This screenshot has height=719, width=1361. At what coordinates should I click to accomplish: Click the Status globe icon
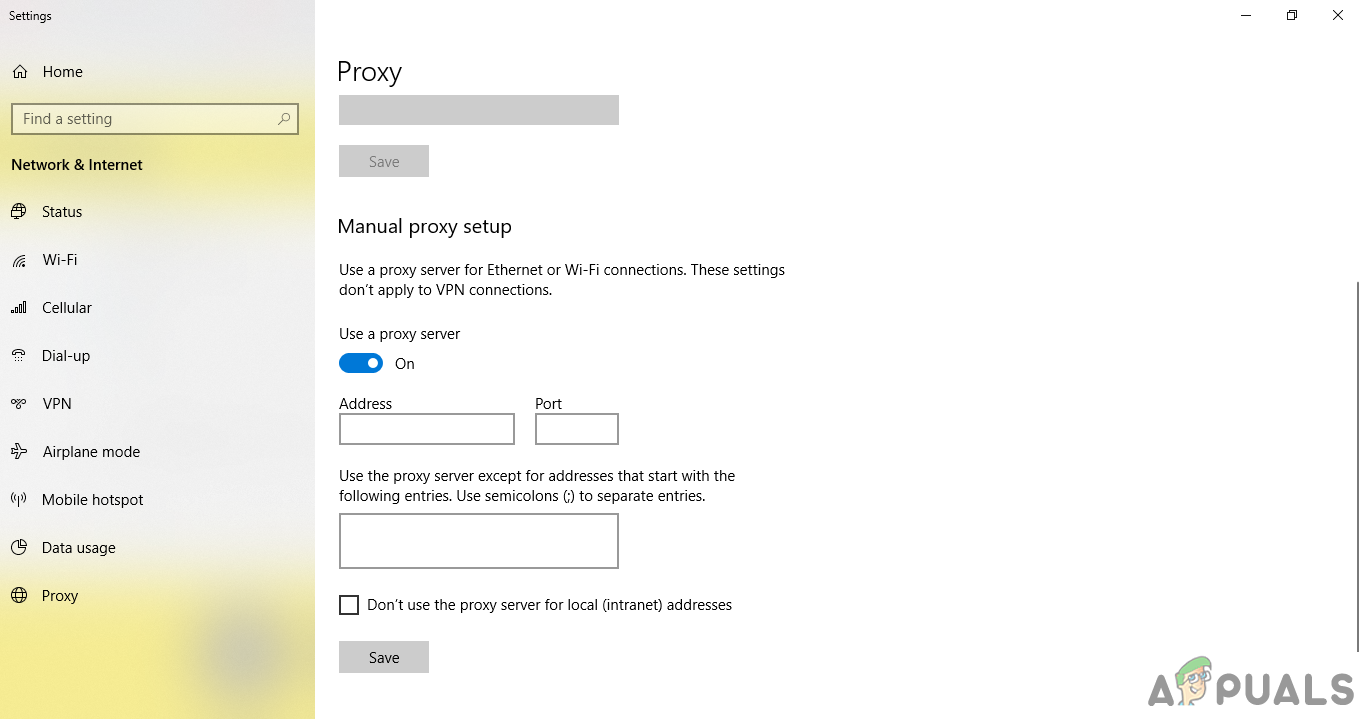pos(19,212)
